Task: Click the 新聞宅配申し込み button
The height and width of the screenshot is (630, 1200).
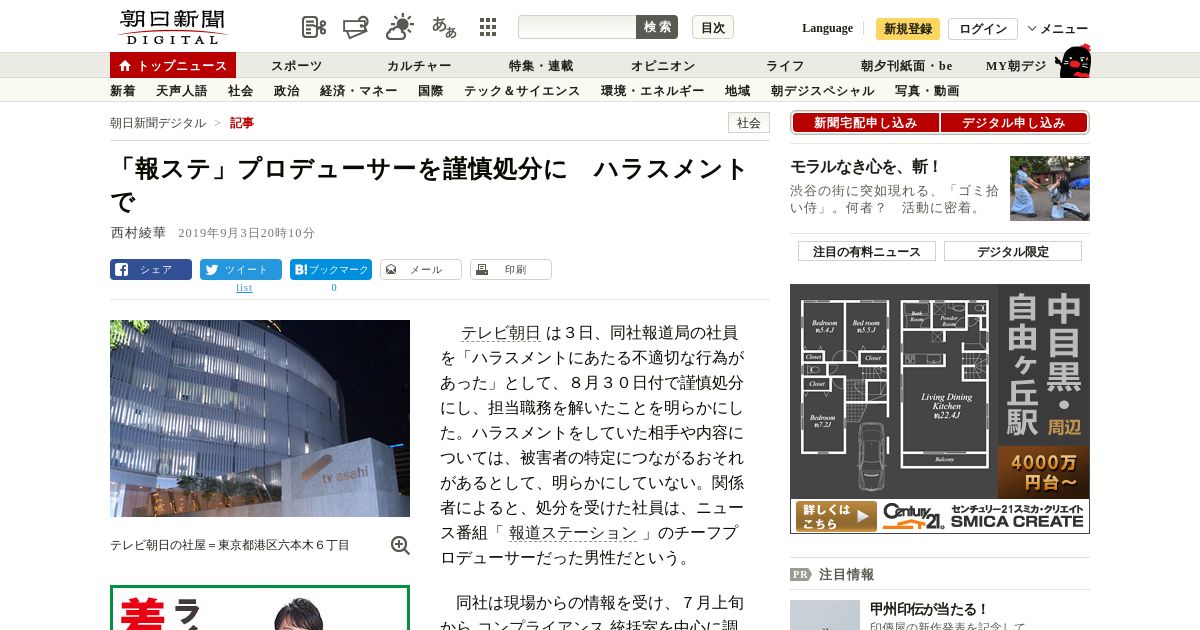Action: tap(866, 123)
